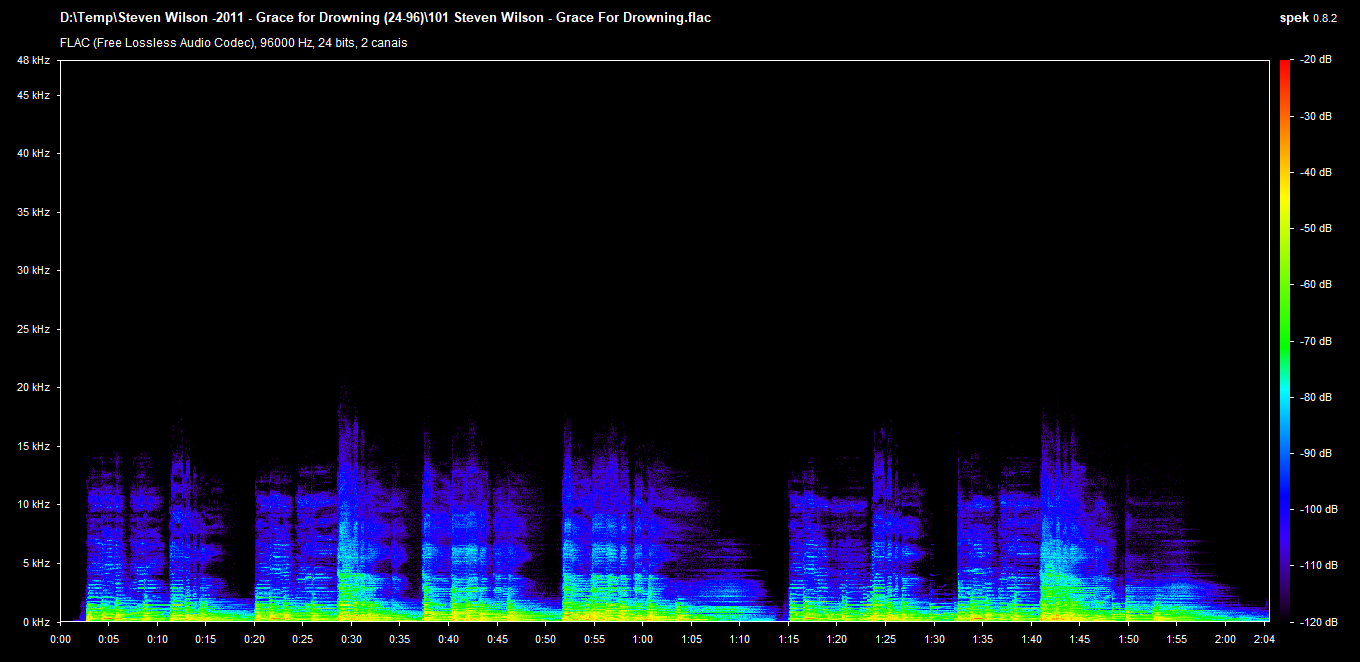The width and height of the screenshot is (1360, 662).
Task: Click the 0:50 time axis label
Action: click(x=545, y=639)
